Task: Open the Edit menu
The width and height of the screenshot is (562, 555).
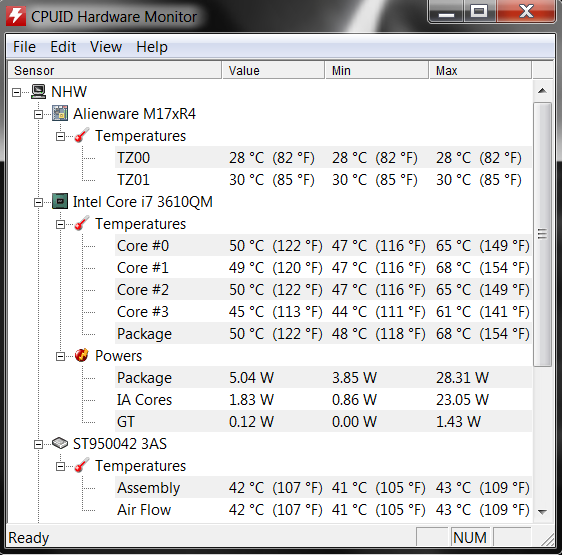Action: [63, 47]
